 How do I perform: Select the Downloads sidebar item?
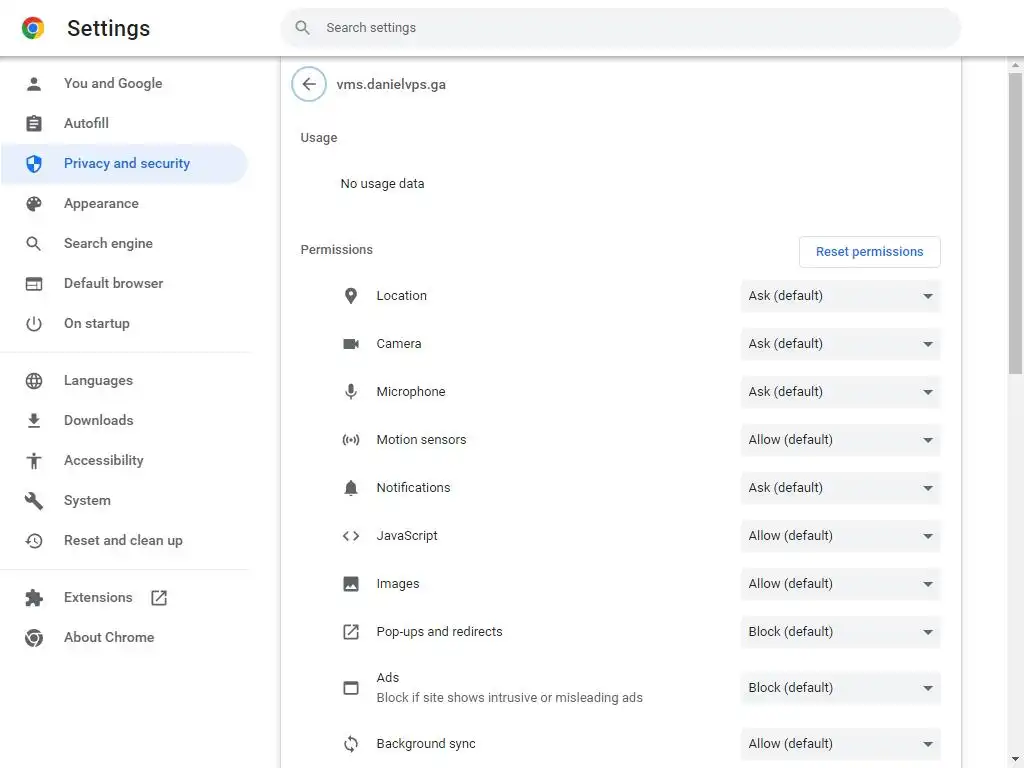point(98,421)
